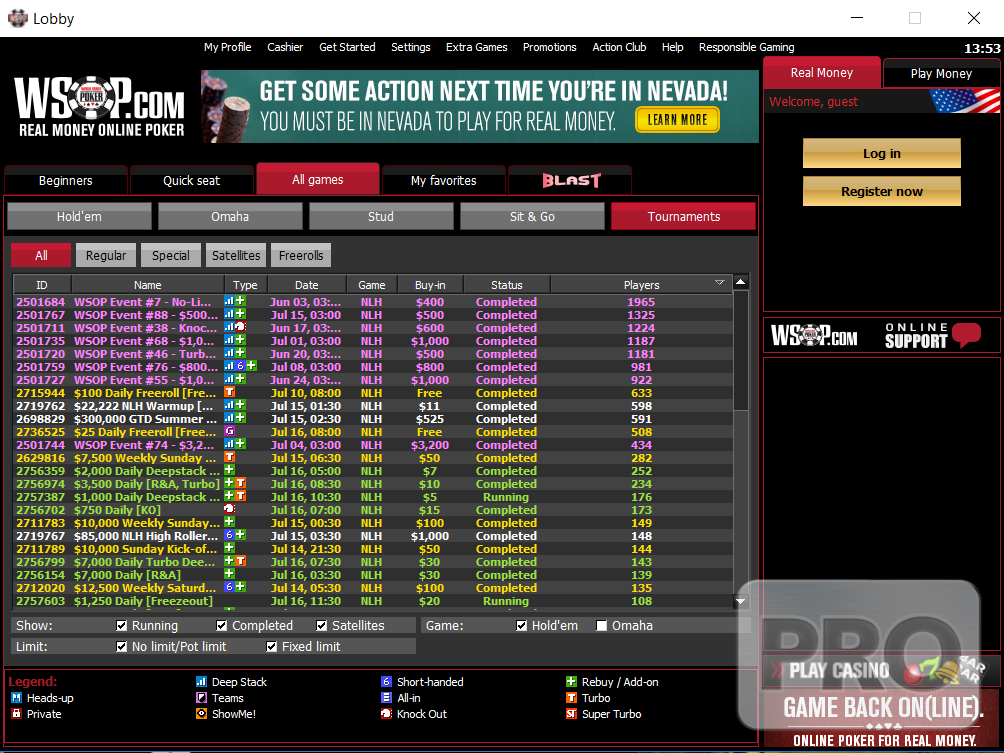Click Short-handed icon in $85,000 NLH High Roller row

pyautogui.click(x=229, y=535)
